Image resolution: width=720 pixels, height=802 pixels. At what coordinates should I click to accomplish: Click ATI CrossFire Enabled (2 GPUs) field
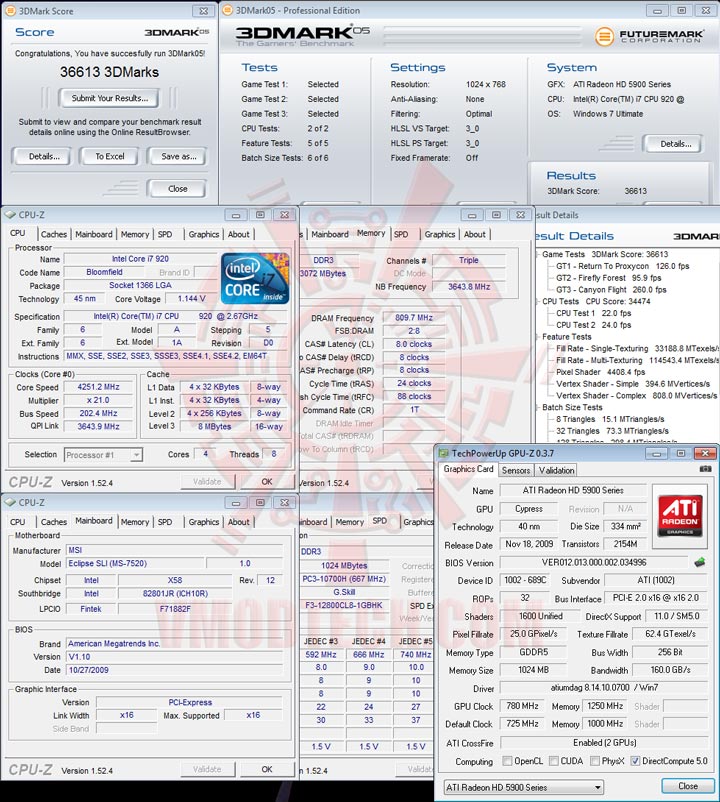point(604,743)
